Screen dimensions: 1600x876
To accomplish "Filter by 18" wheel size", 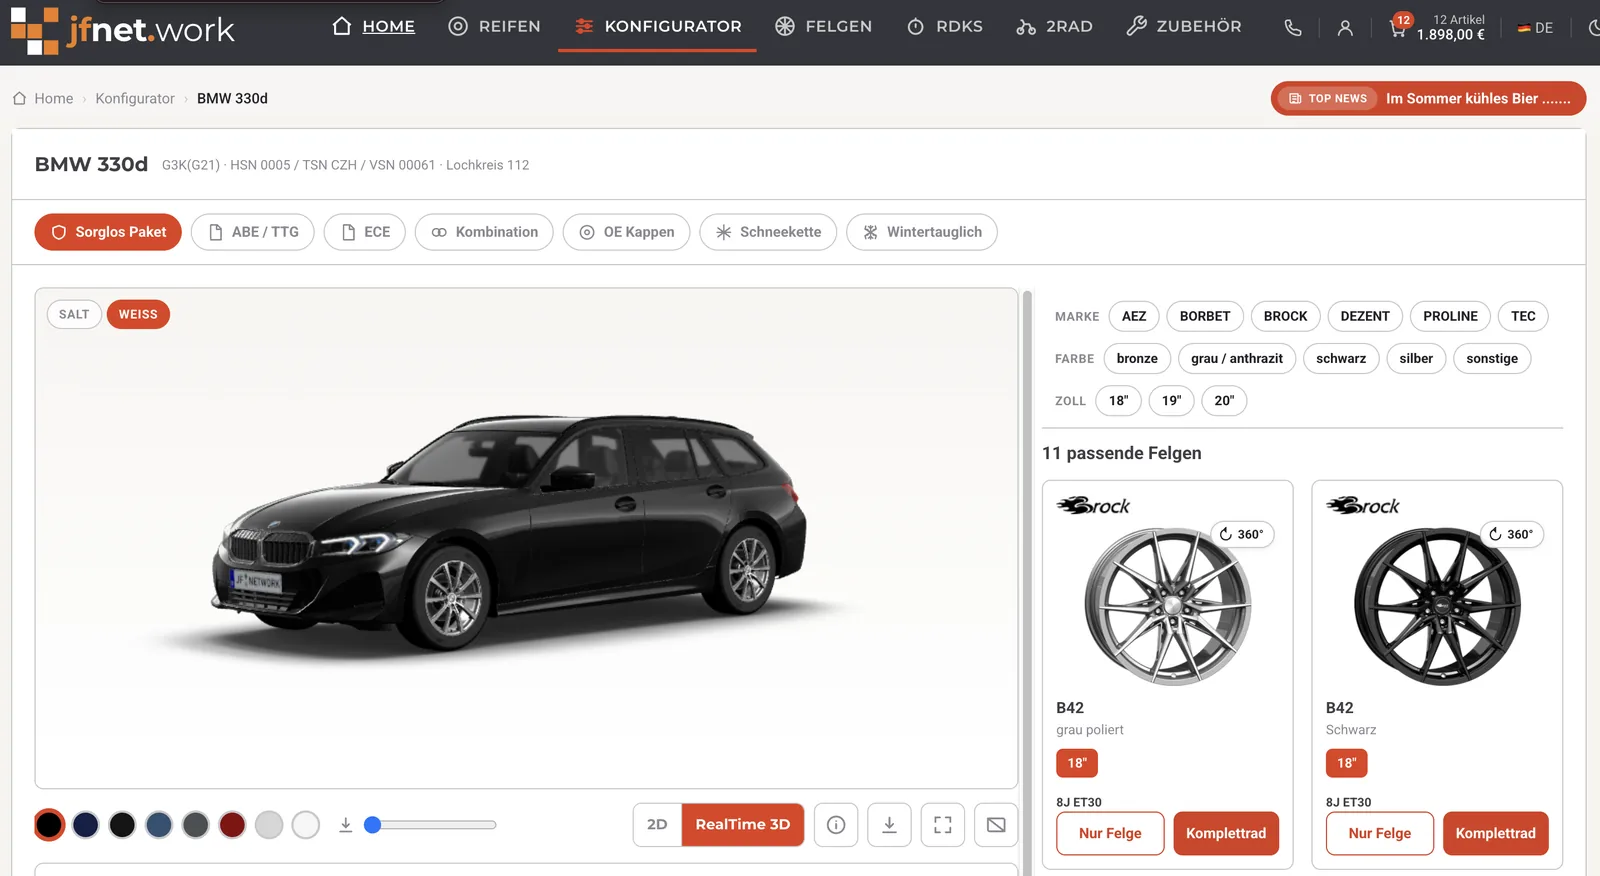I will tap(1118, 400).
